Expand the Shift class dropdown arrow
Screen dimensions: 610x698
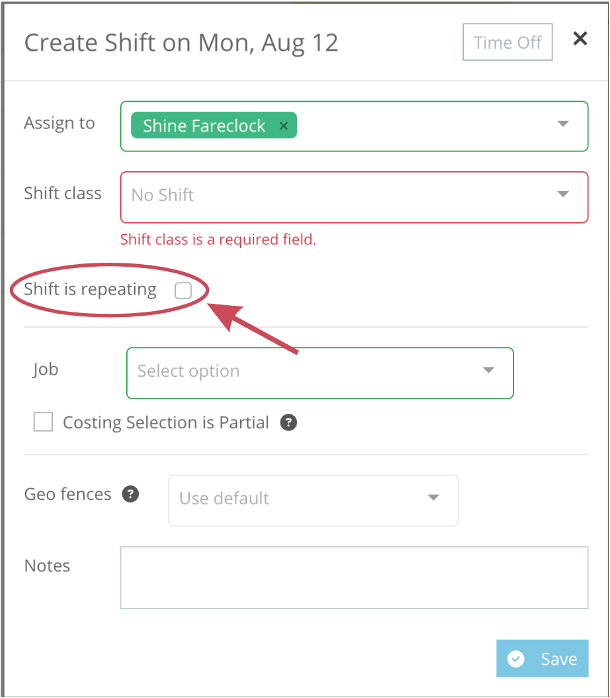point(563,194)
